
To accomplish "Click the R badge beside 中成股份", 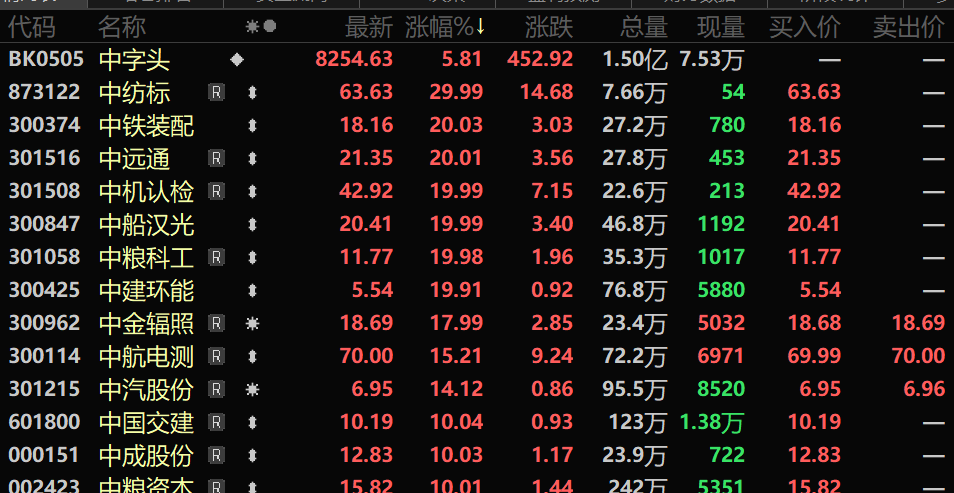I will (216, 454).
